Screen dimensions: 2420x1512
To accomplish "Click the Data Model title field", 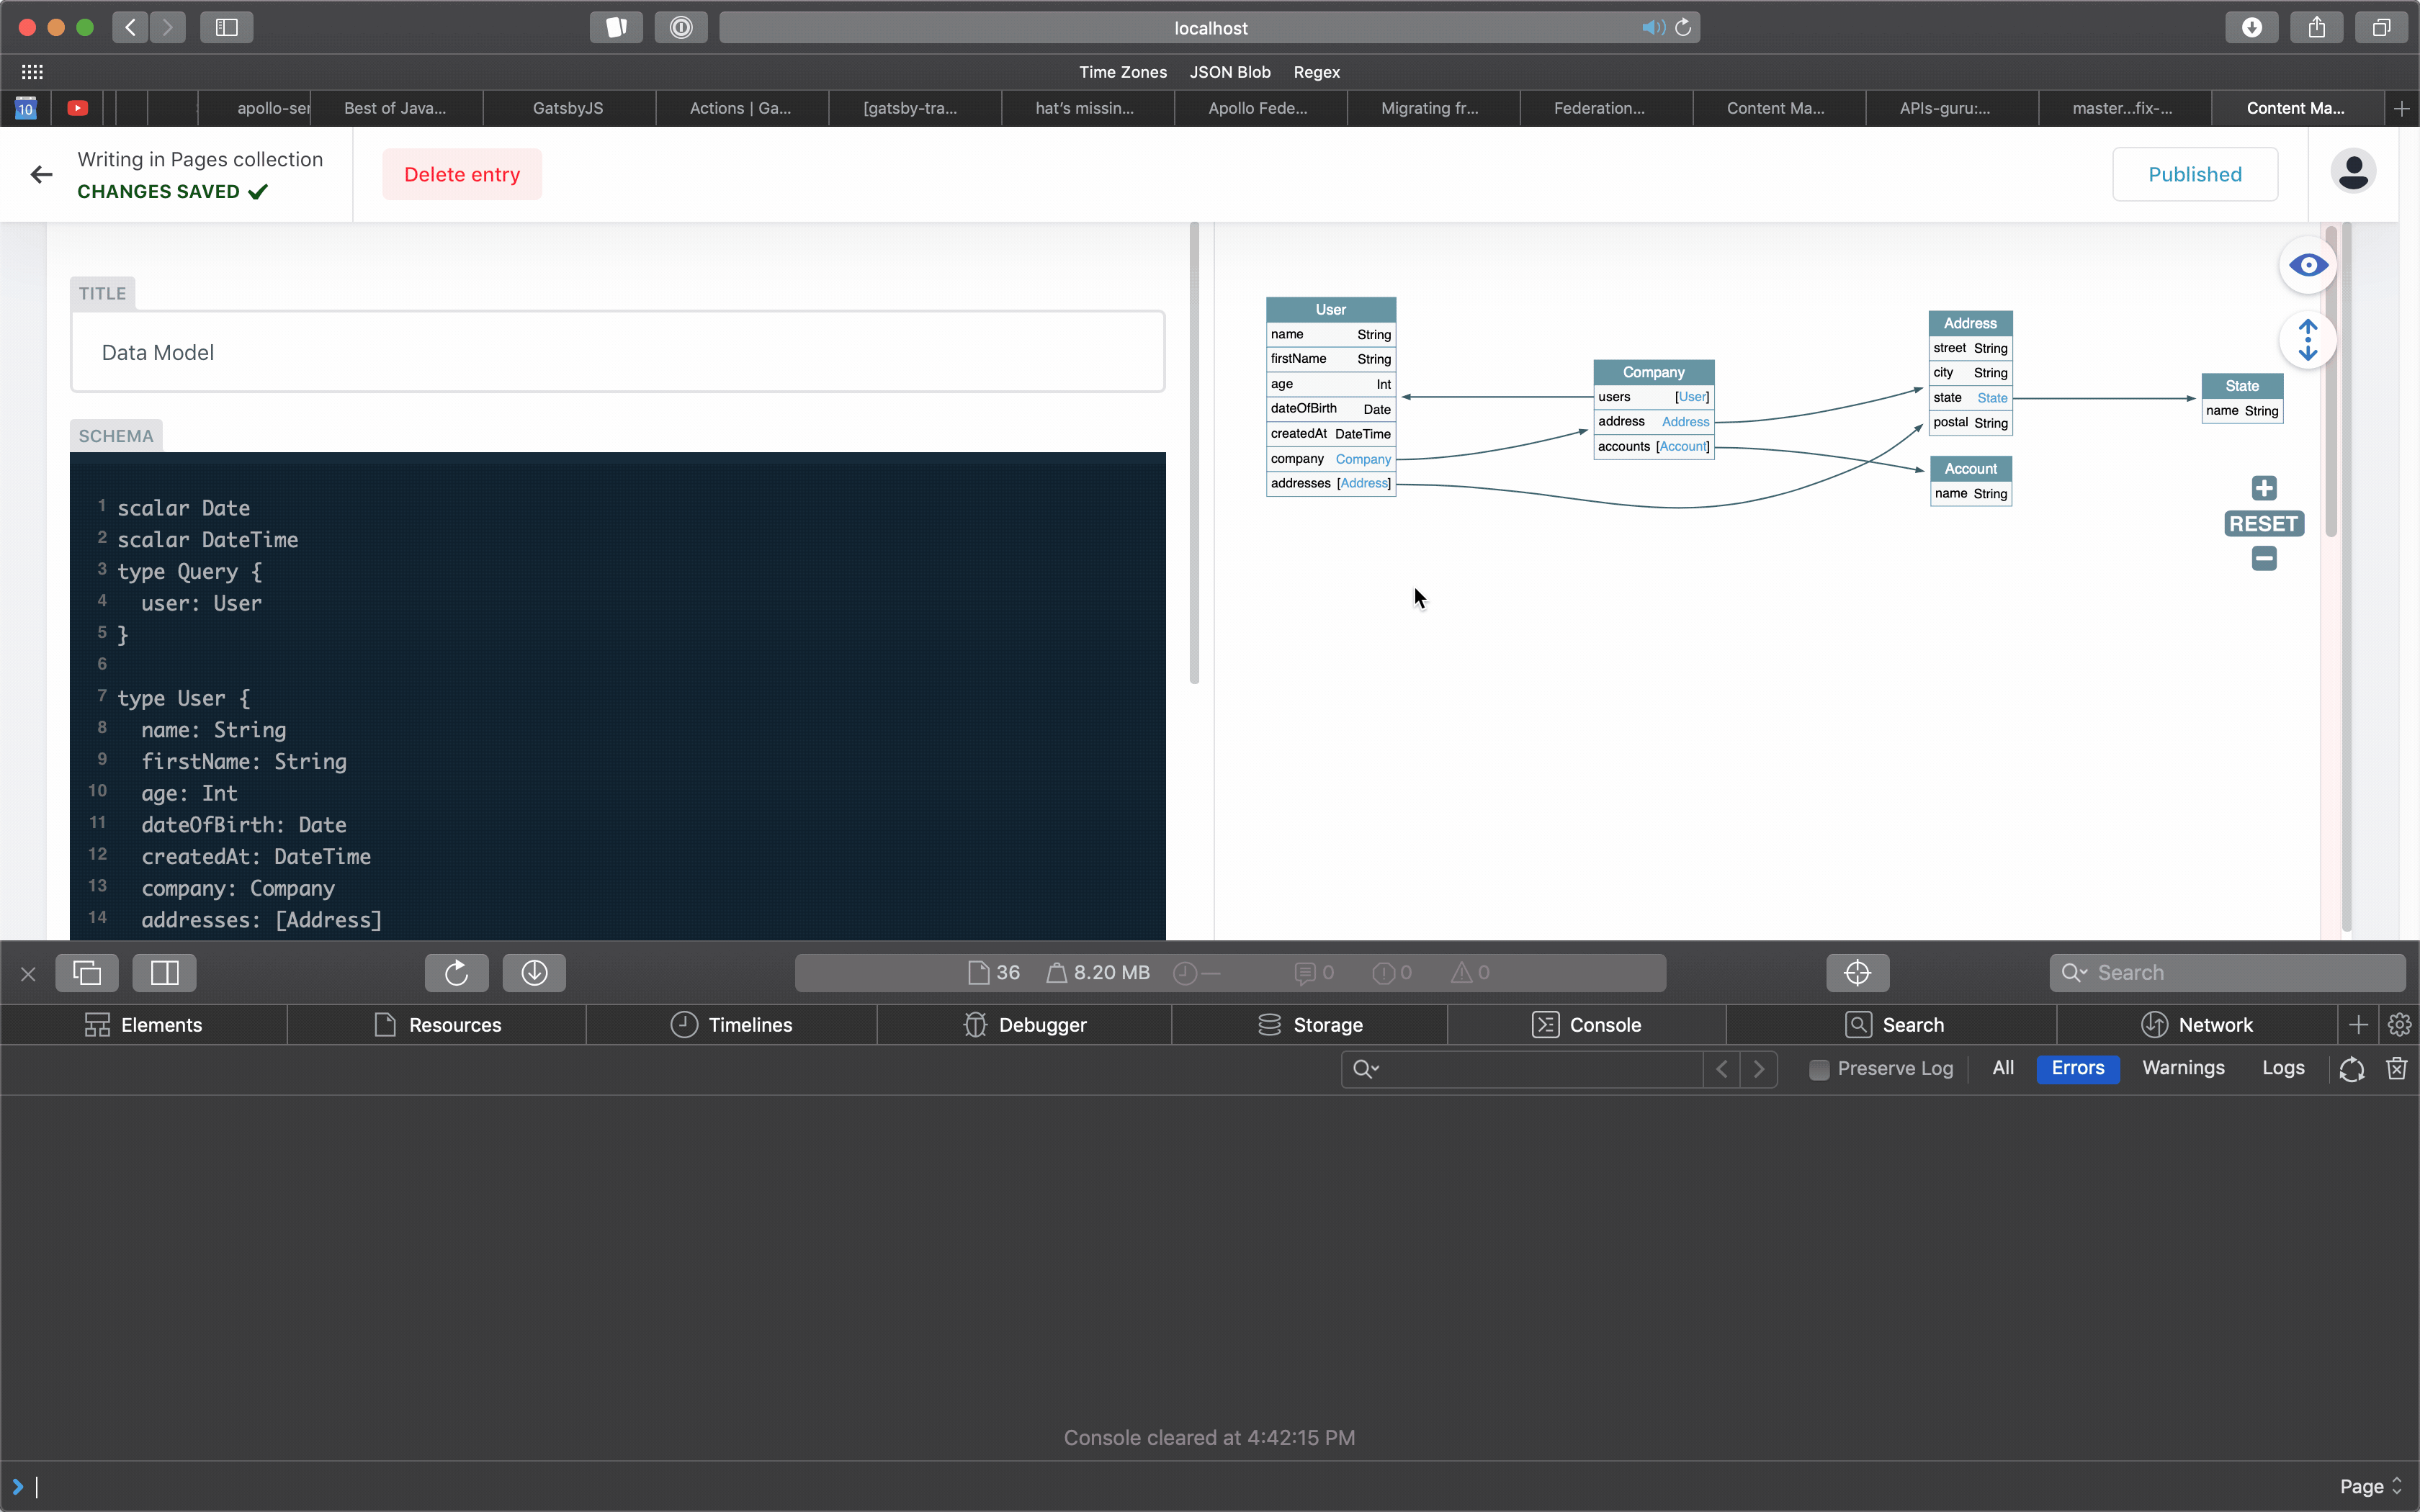I will pos(617,352).
